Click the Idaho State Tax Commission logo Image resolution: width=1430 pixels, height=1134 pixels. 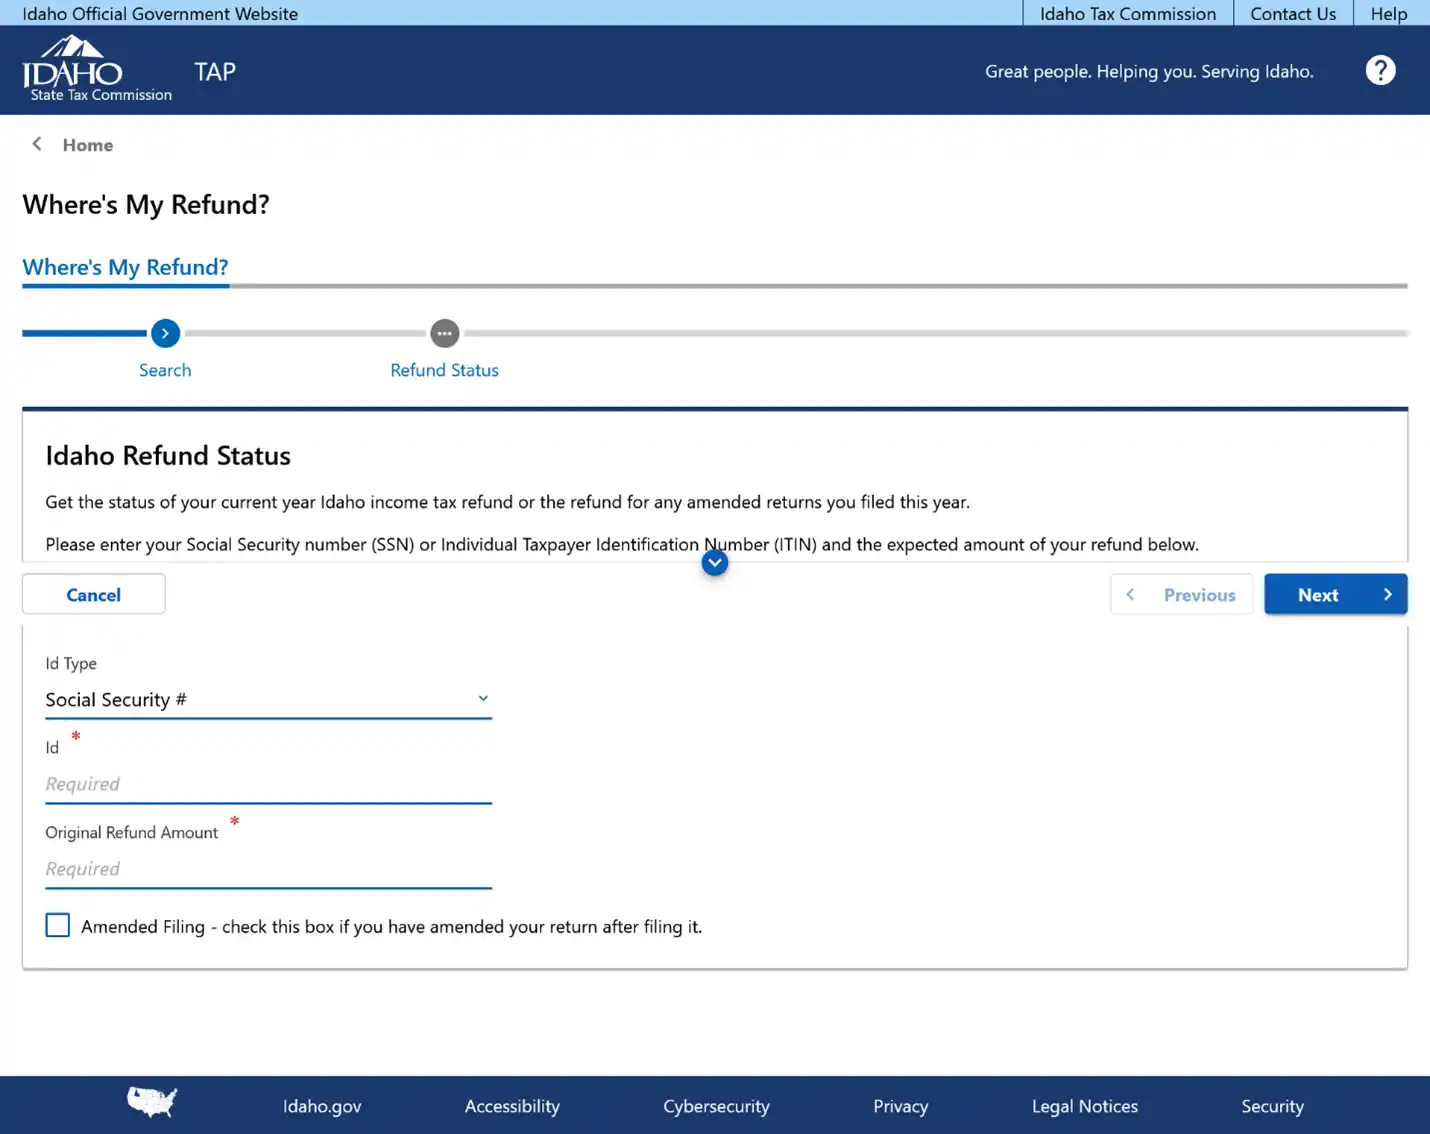pyautogui.click(x=97, y=68)
